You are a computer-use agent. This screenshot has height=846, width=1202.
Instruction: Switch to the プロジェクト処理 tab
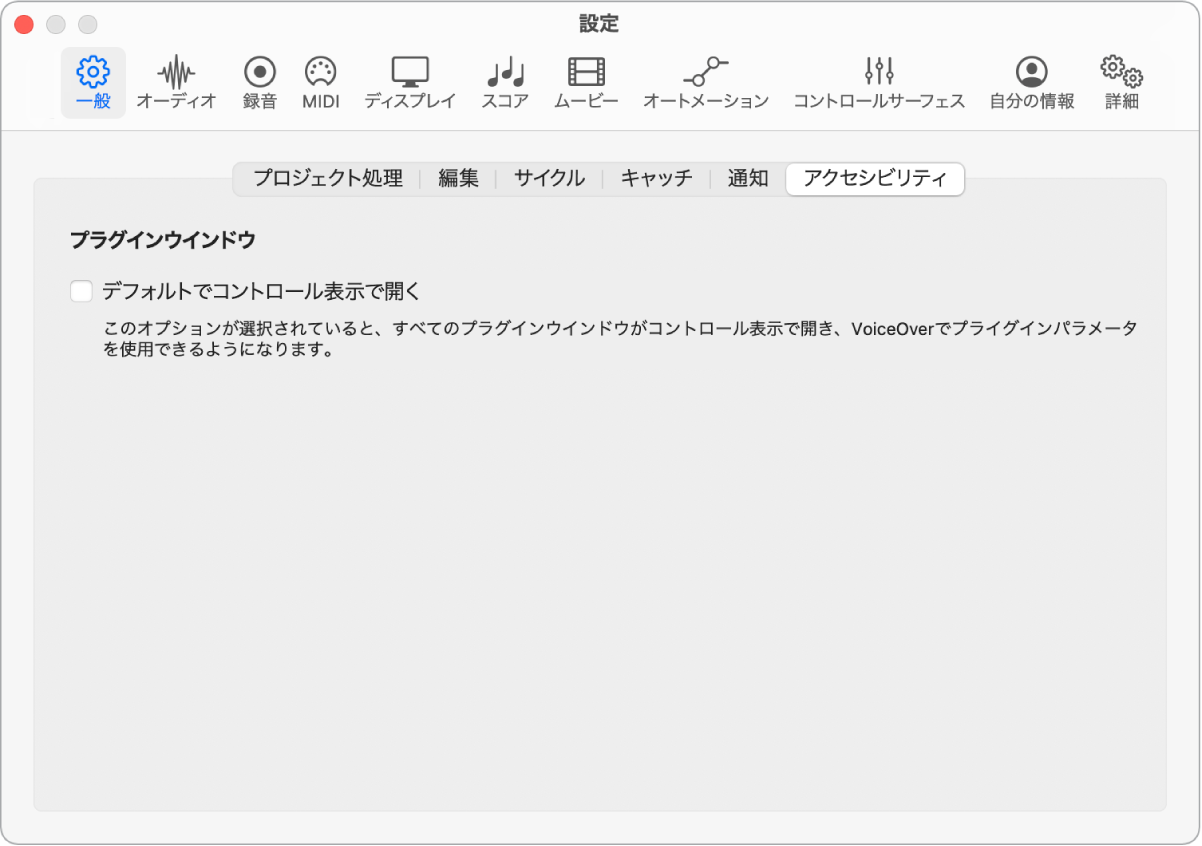[x=330, y=179]
